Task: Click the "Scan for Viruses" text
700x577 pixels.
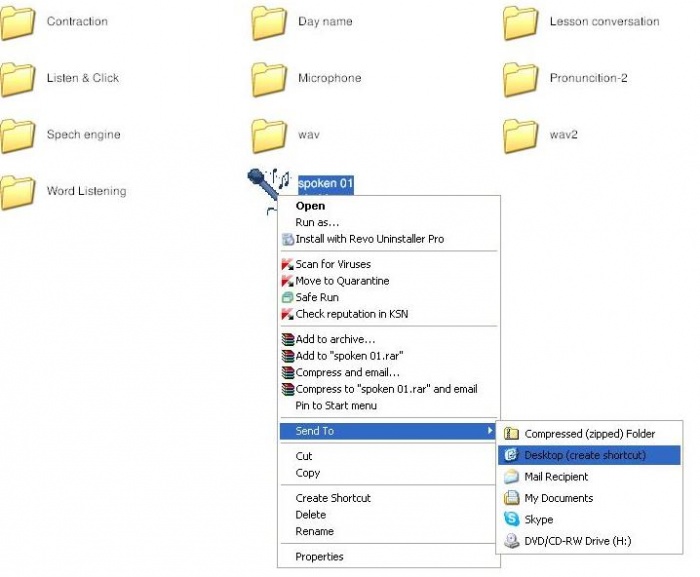Action: tap(333, 264)
